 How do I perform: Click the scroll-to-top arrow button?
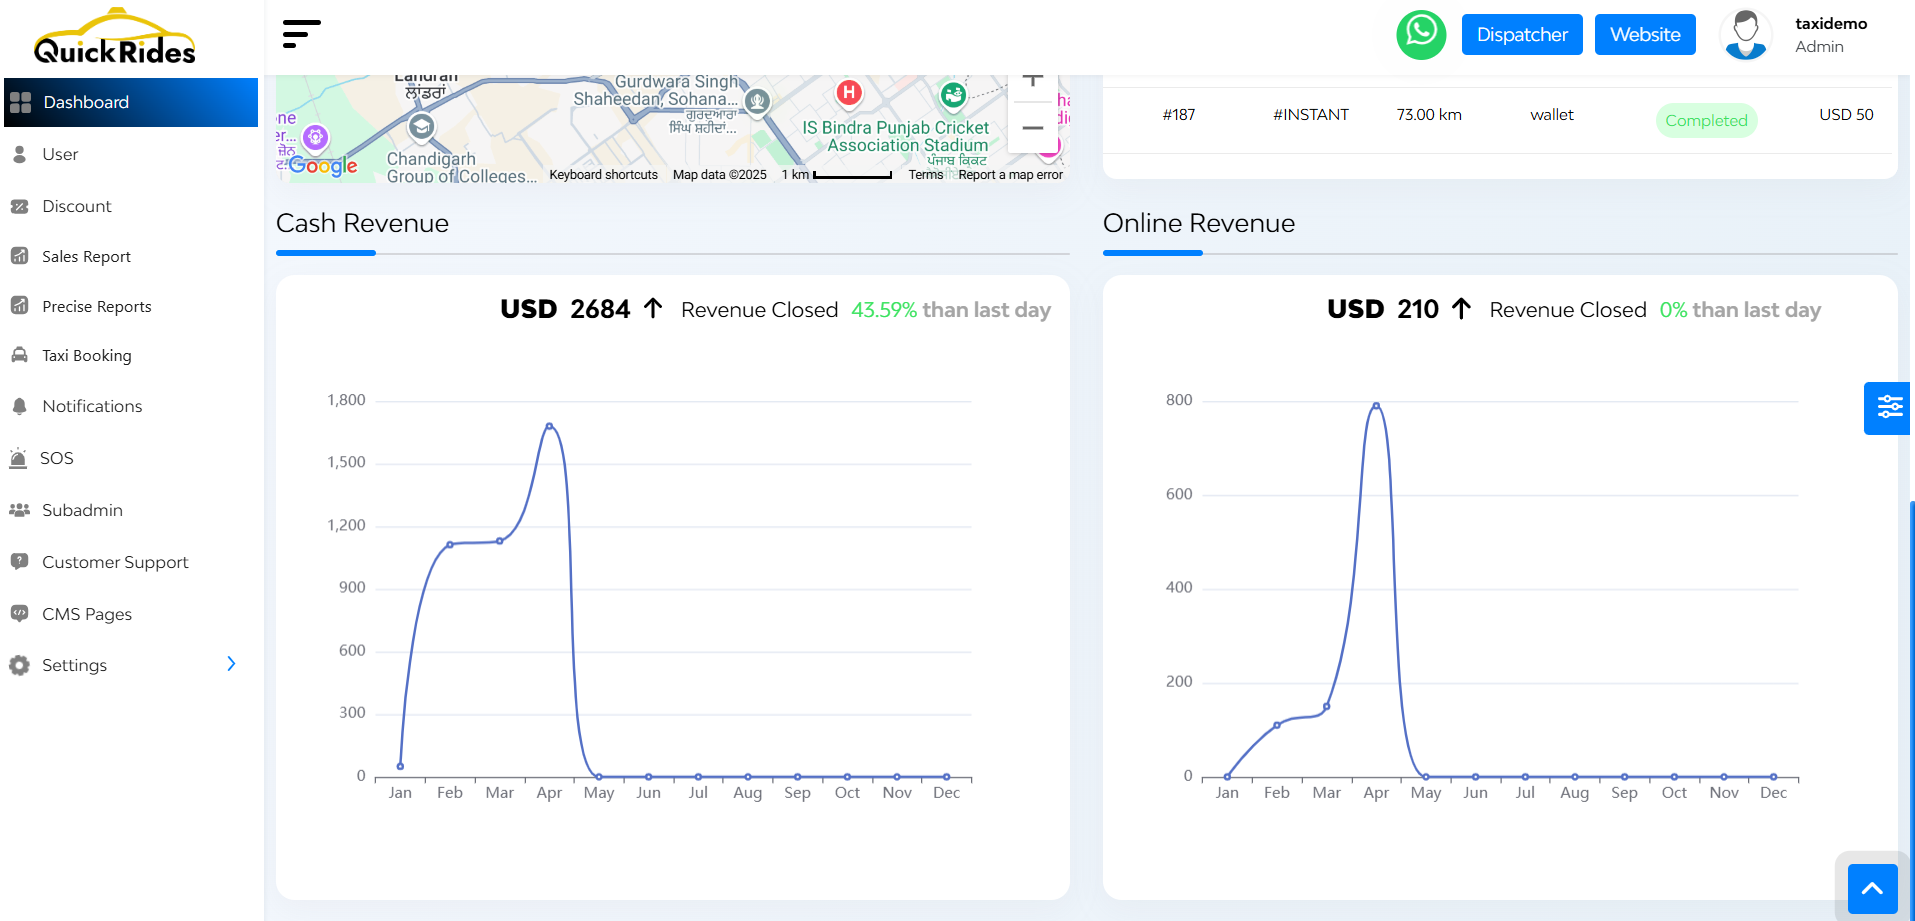pyautogui.click(x=1872, y=888)
